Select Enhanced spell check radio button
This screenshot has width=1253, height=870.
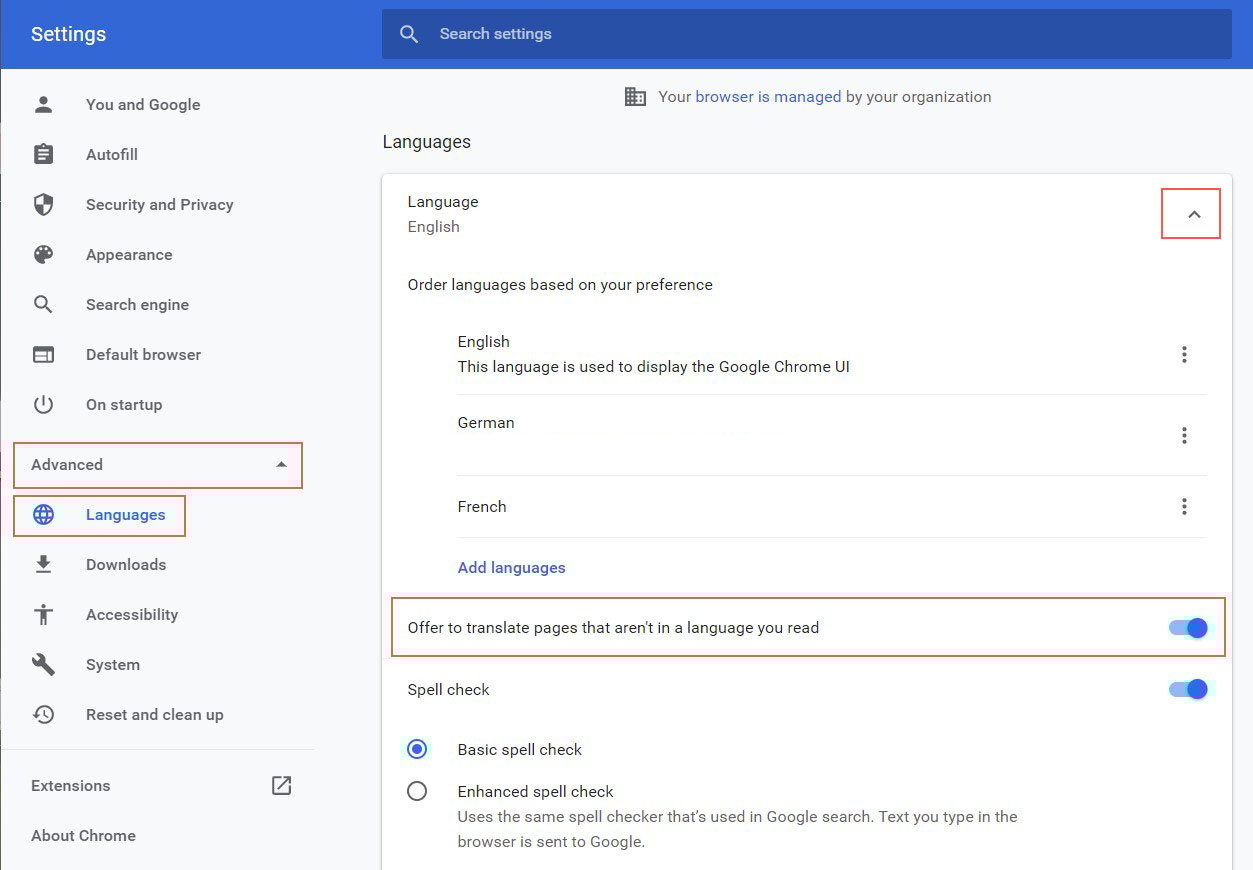tap(417, 790)
